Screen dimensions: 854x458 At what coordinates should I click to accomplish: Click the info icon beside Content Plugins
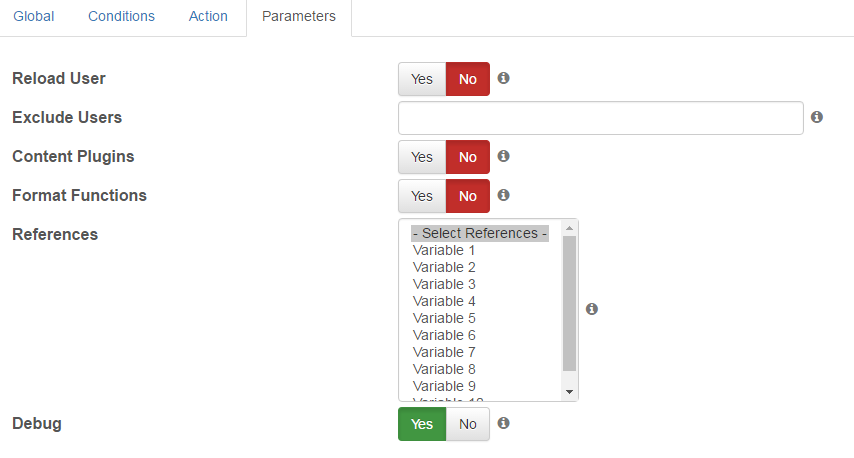click(x=504, y=156)
